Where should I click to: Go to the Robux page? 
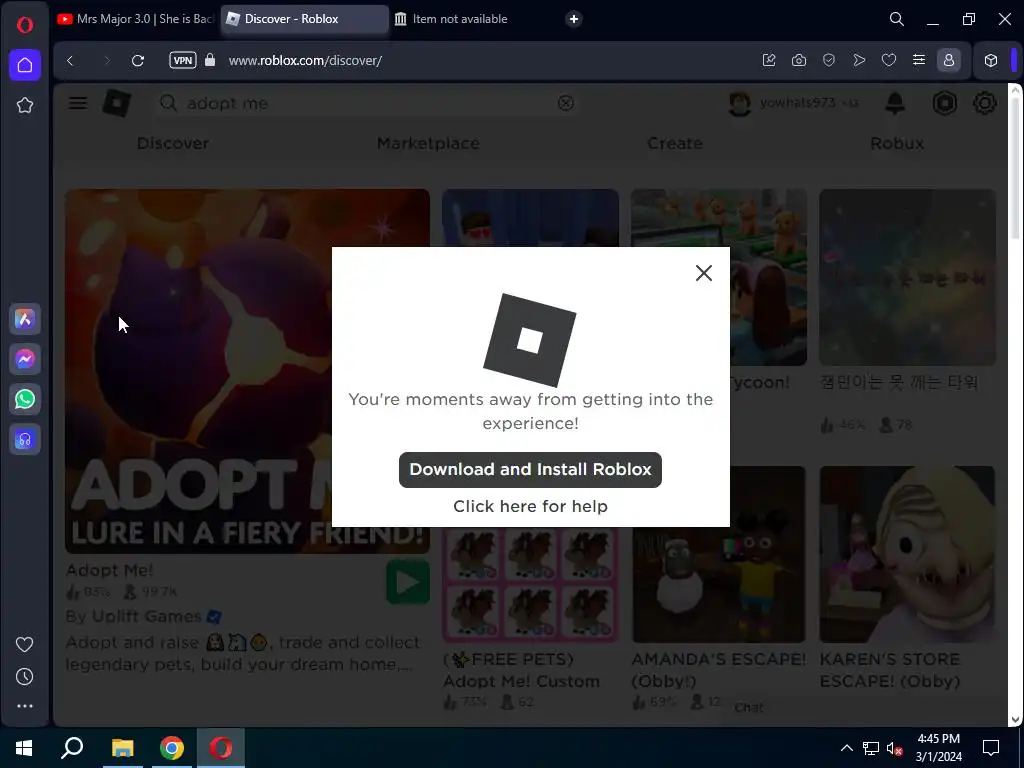pyautogui.click(x=897, y=143)
